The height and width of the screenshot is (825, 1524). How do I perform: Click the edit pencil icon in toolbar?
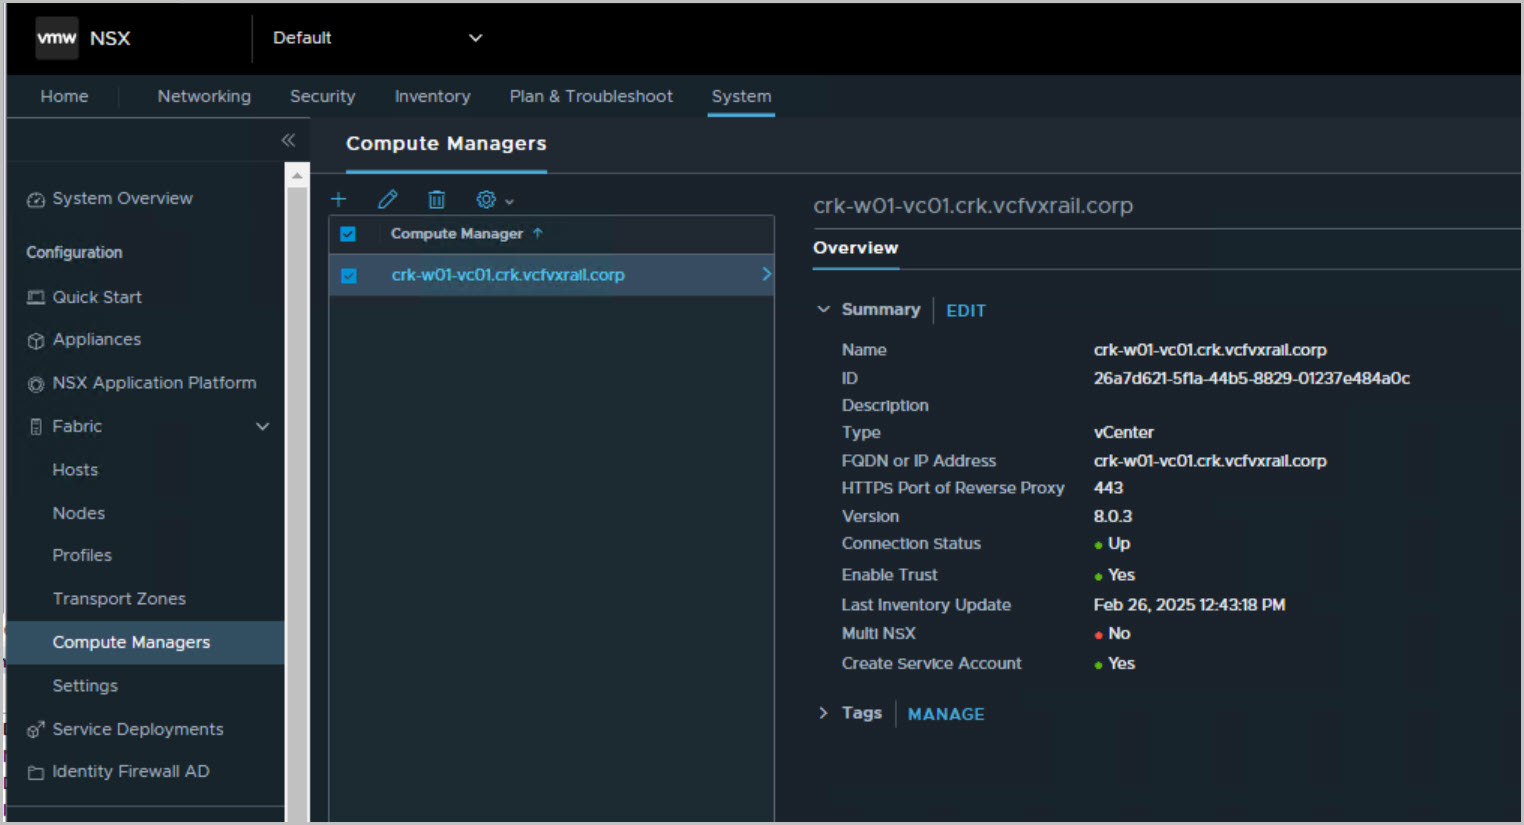388,200
